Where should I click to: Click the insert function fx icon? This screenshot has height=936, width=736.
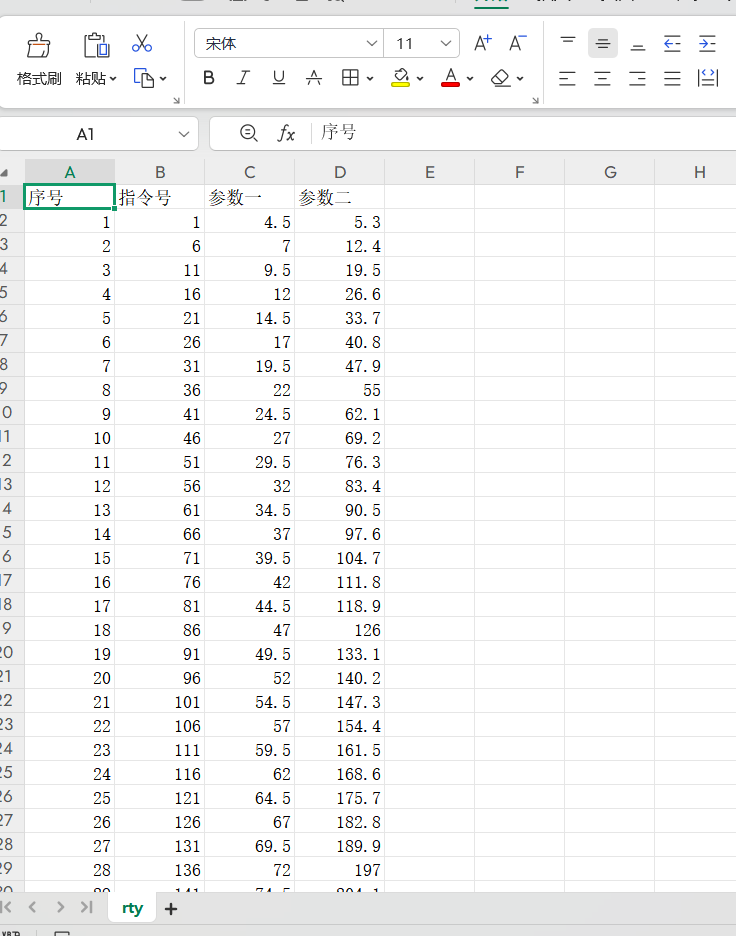tap(286, 133)
